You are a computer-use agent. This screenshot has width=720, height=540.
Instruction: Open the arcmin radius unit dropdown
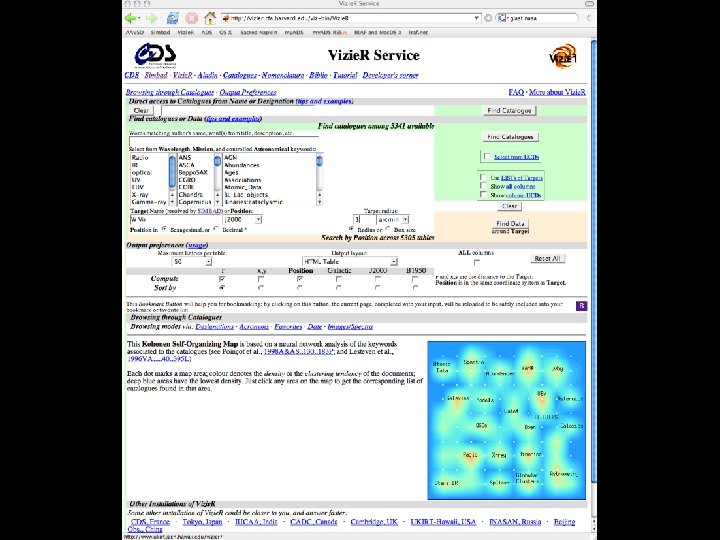393,220
